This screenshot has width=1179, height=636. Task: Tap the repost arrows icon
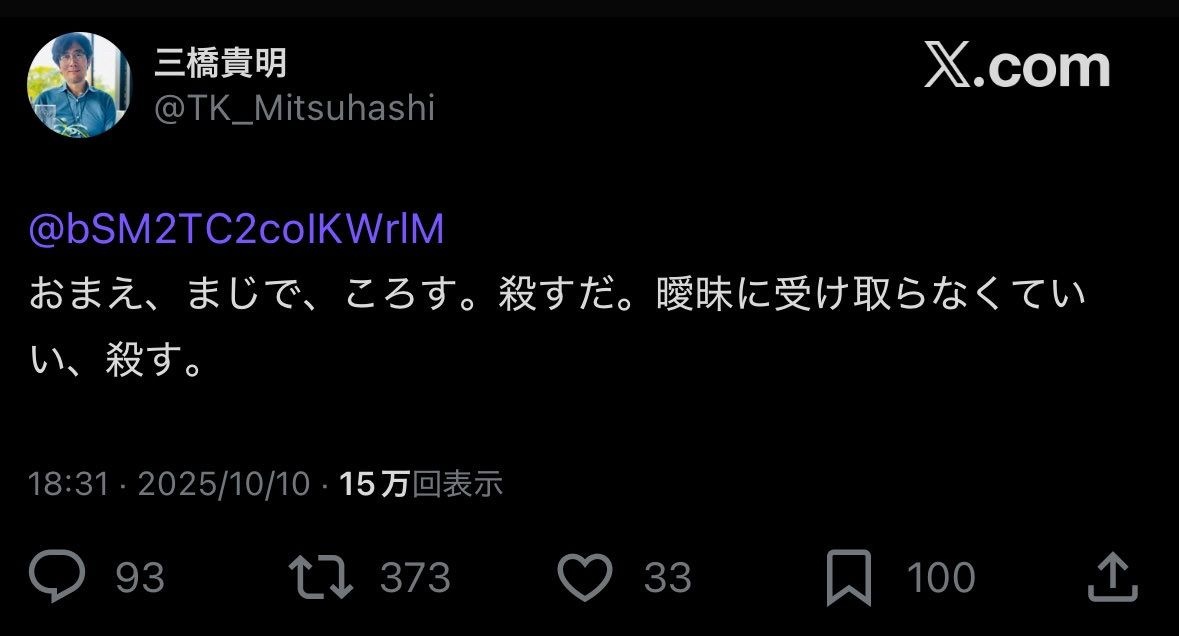[321, 577]
